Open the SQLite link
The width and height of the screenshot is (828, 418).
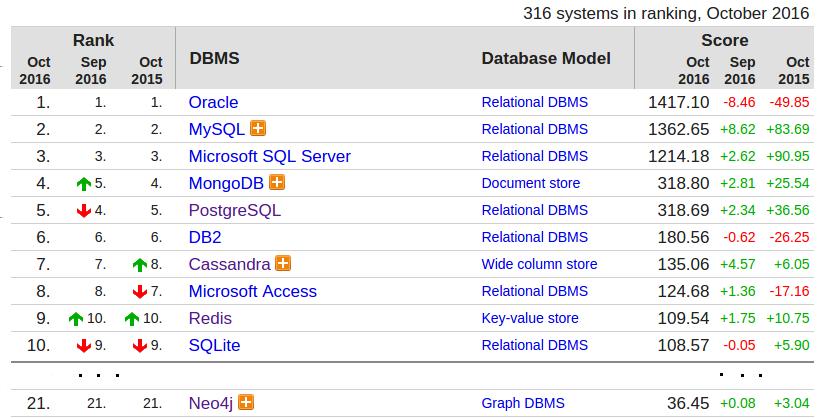(x=214, y=345)
